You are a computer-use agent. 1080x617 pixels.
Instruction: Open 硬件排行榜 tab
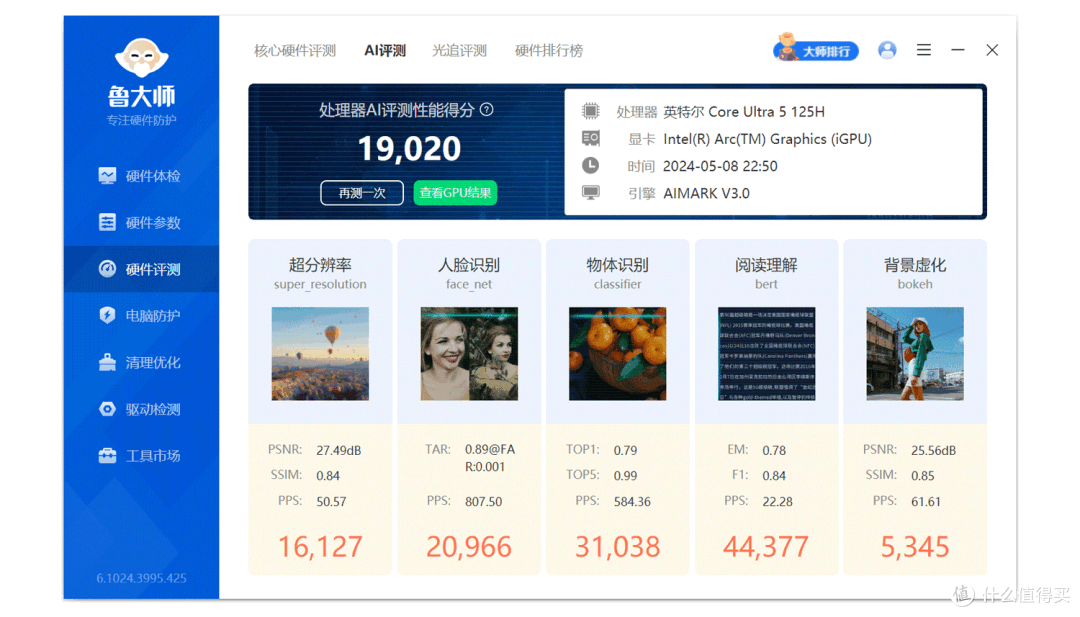click(x=549, y=51)
